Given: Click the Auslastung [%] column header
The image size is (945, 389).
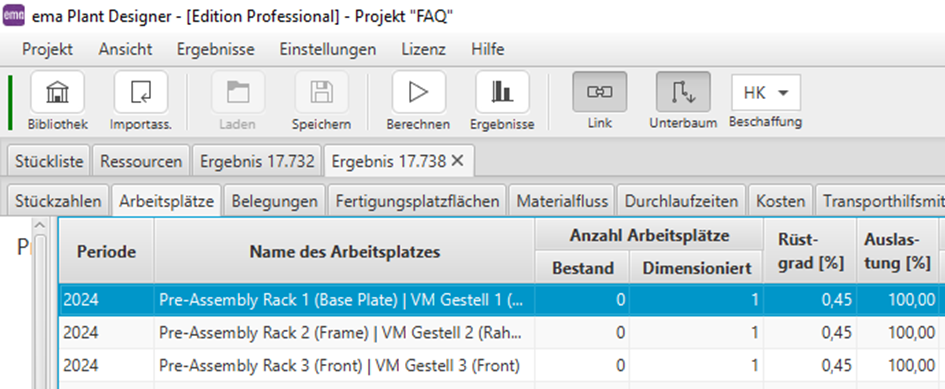Looking at the screenshot, I should pyautogui.click(x=897, y=251).
